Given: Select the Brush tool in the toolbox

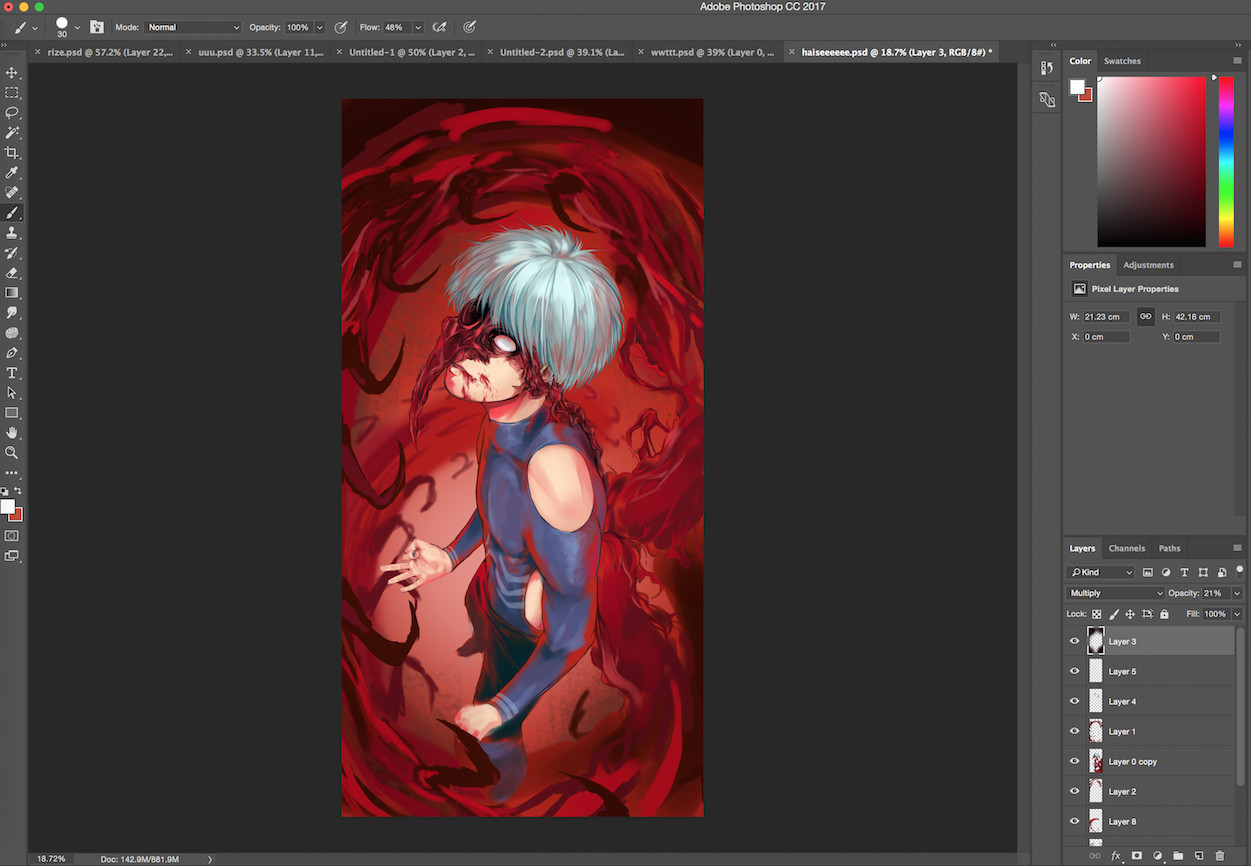Looking at the screenshot, I should click(x=12, y=213).
